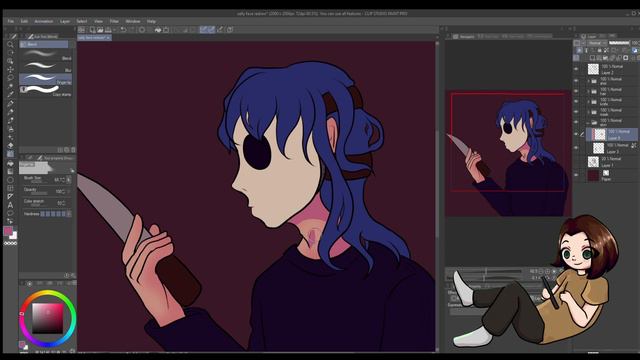Select the Gradient tool
Image resolution: width=640 pixels, height=360 pixels.
coord(10,171)
